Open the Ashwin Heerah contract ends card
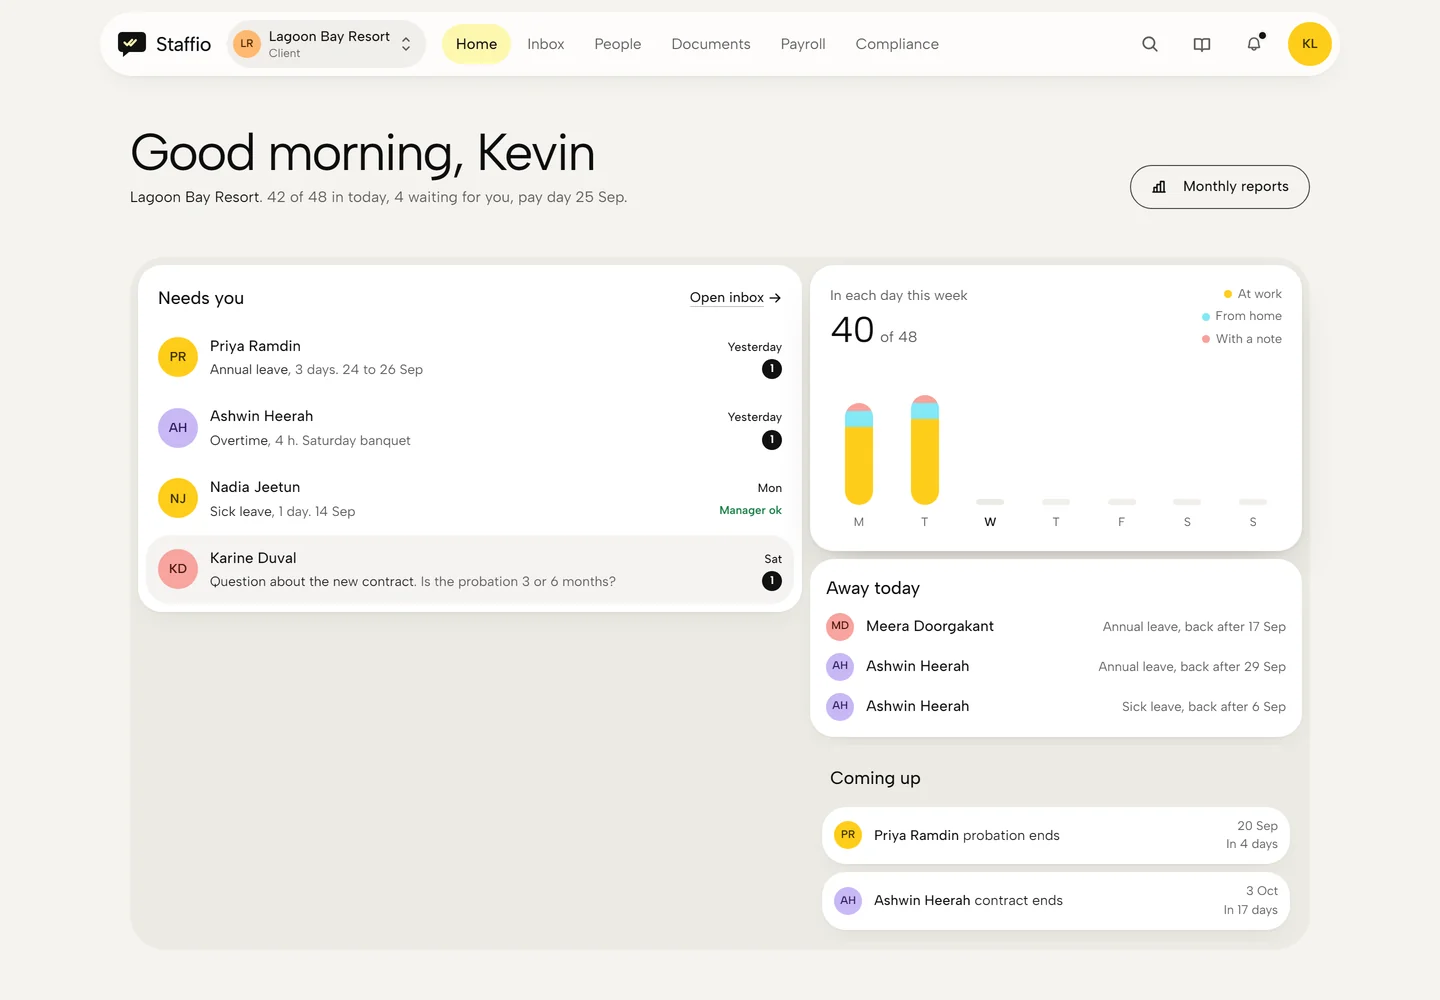 [1056, 901]
